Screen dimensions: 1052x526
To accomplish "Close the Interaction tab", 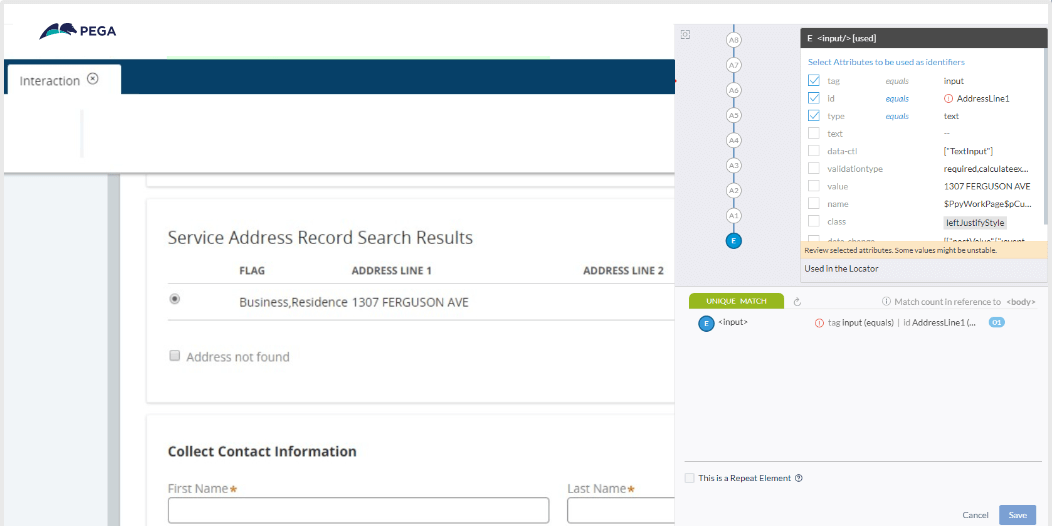I will (x=93, y=78).
